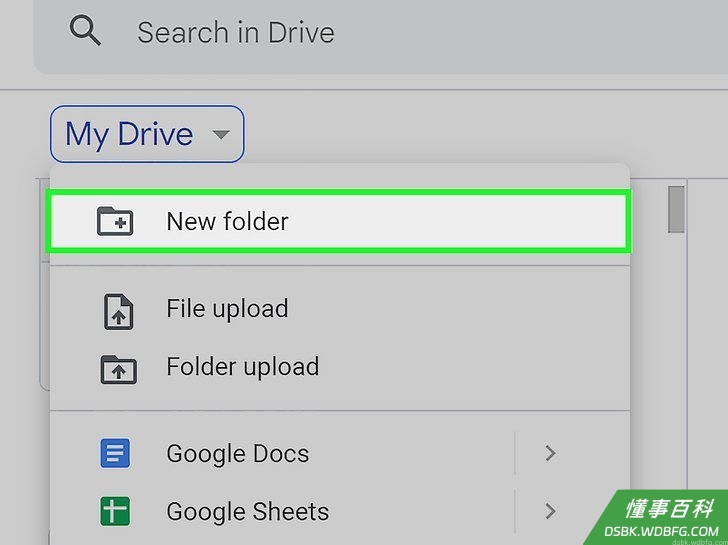Choose New folder from the menu
The width and height of the screenshot is (728, 545).
coord(338,221)
